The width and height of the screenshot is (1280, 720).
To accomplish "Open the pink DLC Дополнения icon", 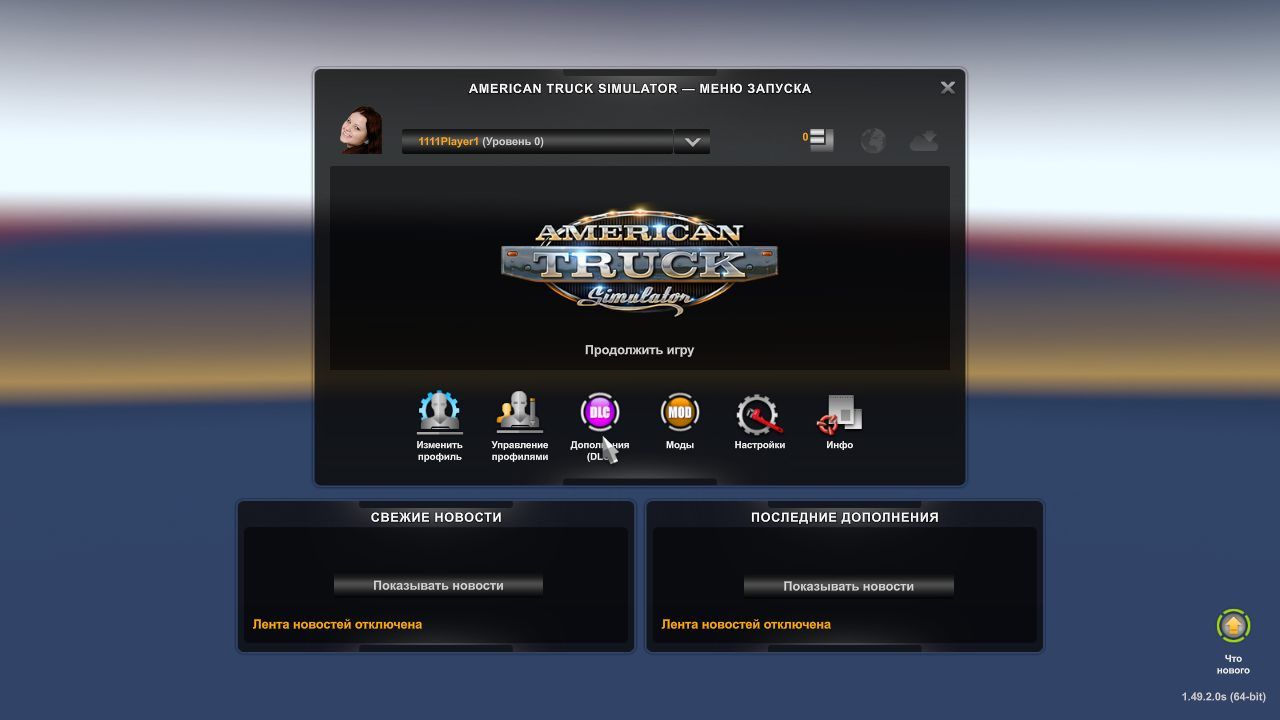I will (x=600, y=412).
